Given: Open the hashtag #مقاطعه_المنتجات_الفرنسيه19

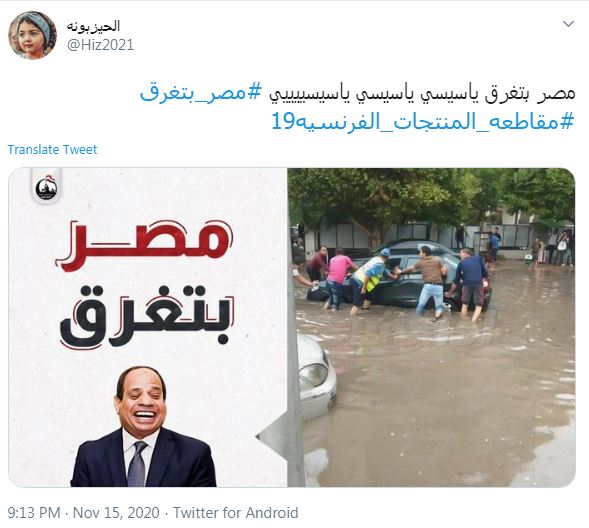Looking at the screenshot, I should coord(423,122).
